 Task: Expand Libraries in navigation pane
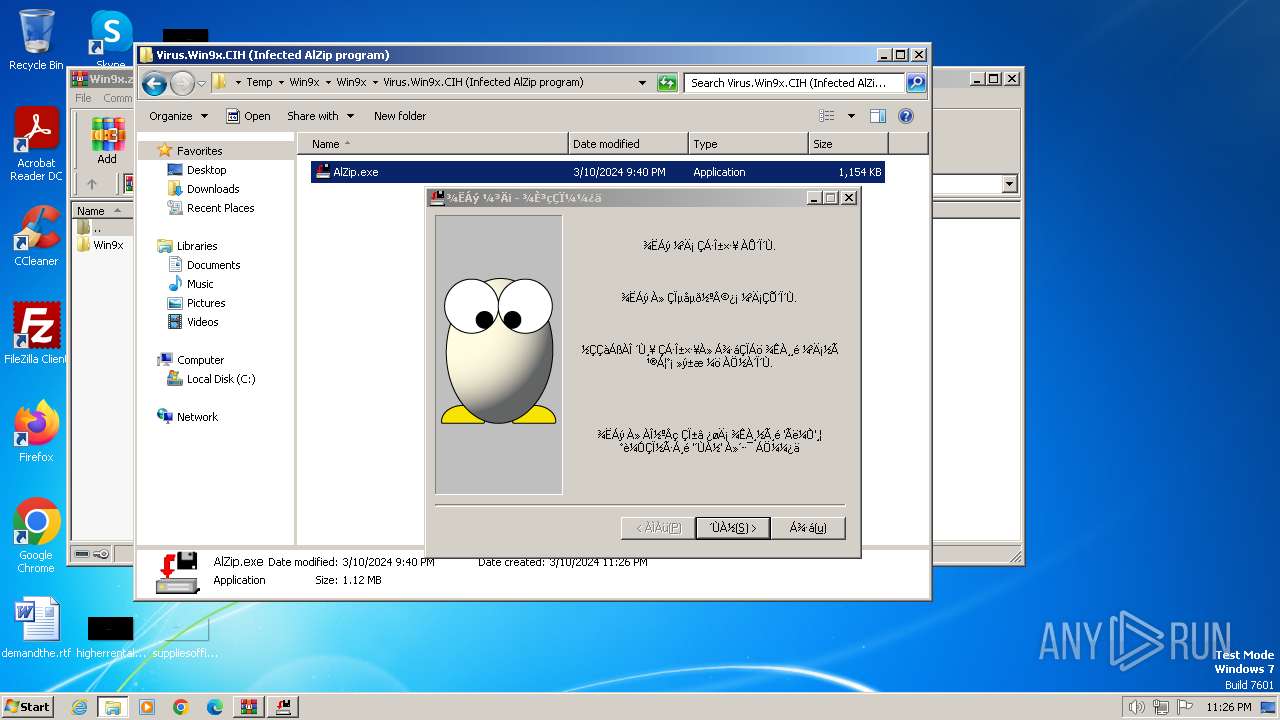click(148, 246)
